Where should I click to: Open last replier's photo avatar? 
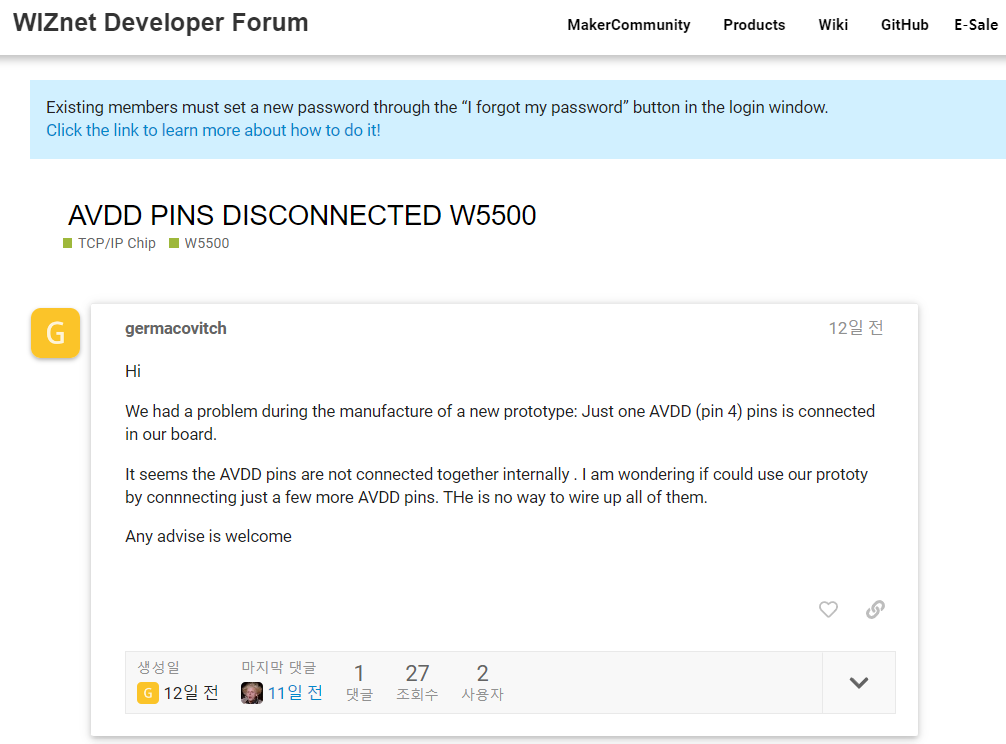click(x=252, y=693)
